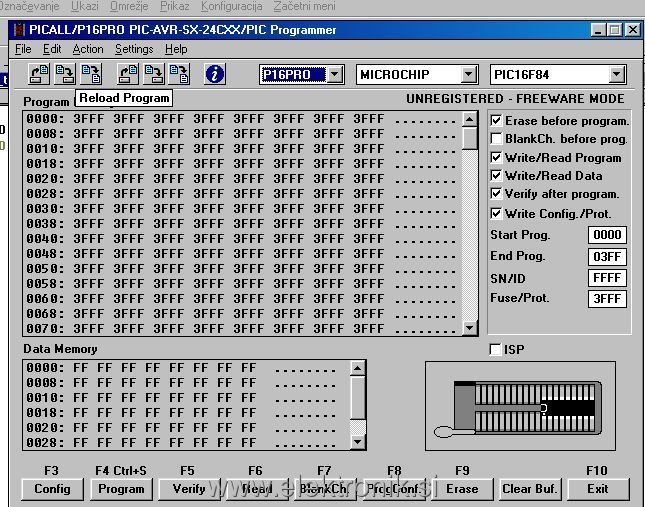The image size is (645, 507).
Task: Open the P16PRO programmer type dropdown
Action: [335, 75]
